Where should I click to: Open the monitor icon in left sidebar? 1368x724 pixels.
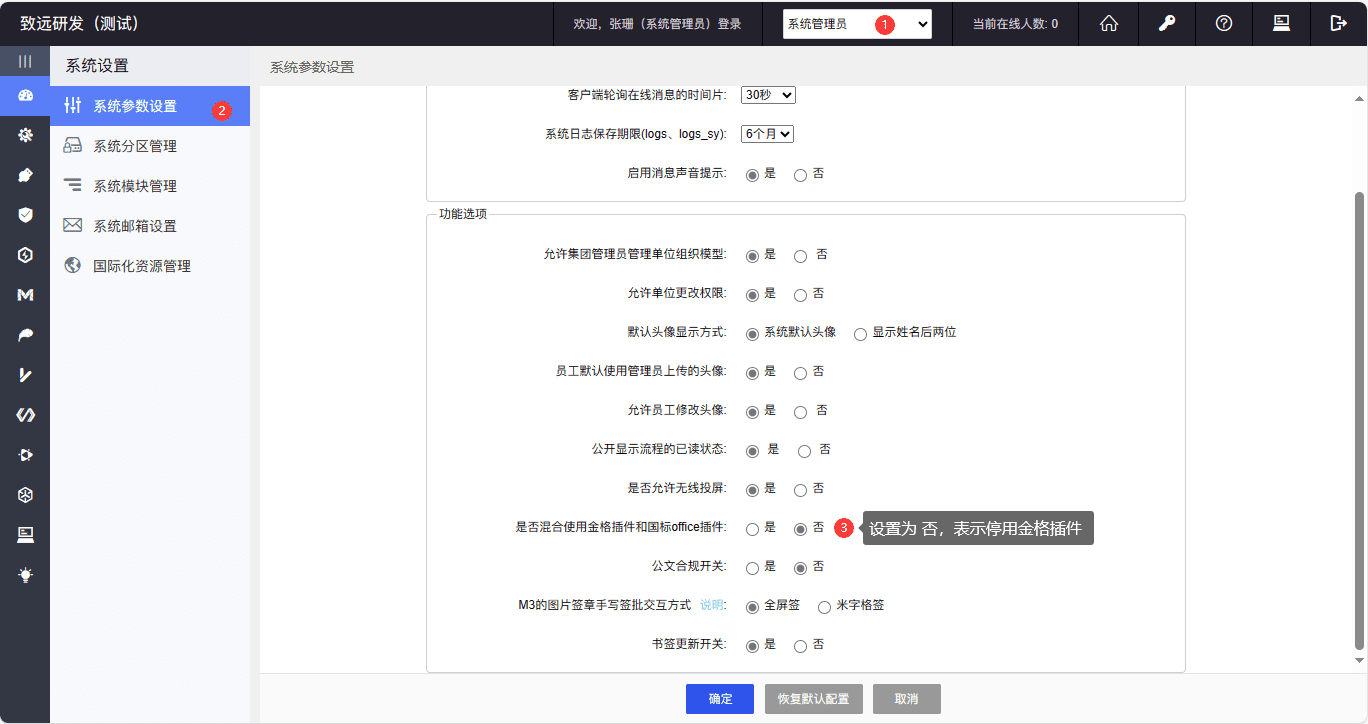[x=25, y=535]
